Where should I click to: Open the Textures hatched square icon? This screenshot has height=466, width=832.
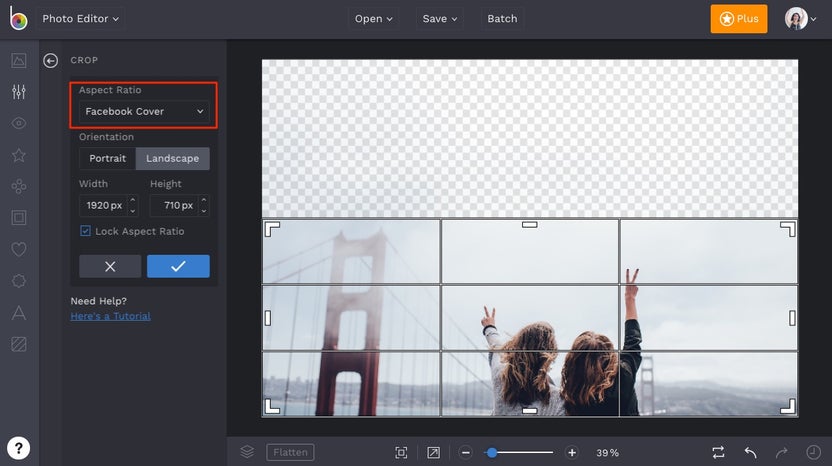pyautogui.click(x=19, y=344)
